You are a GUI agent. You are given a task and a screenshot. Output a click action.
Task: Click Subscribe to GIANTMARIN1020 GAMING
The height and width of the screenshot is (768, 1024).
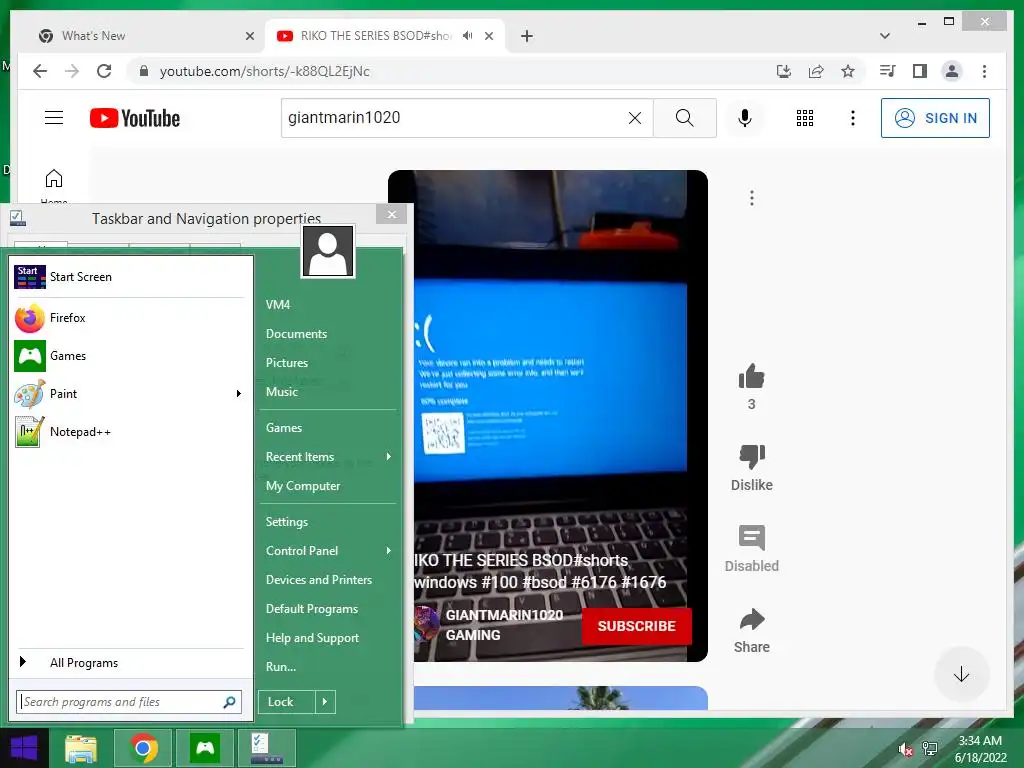click(636, 626)
